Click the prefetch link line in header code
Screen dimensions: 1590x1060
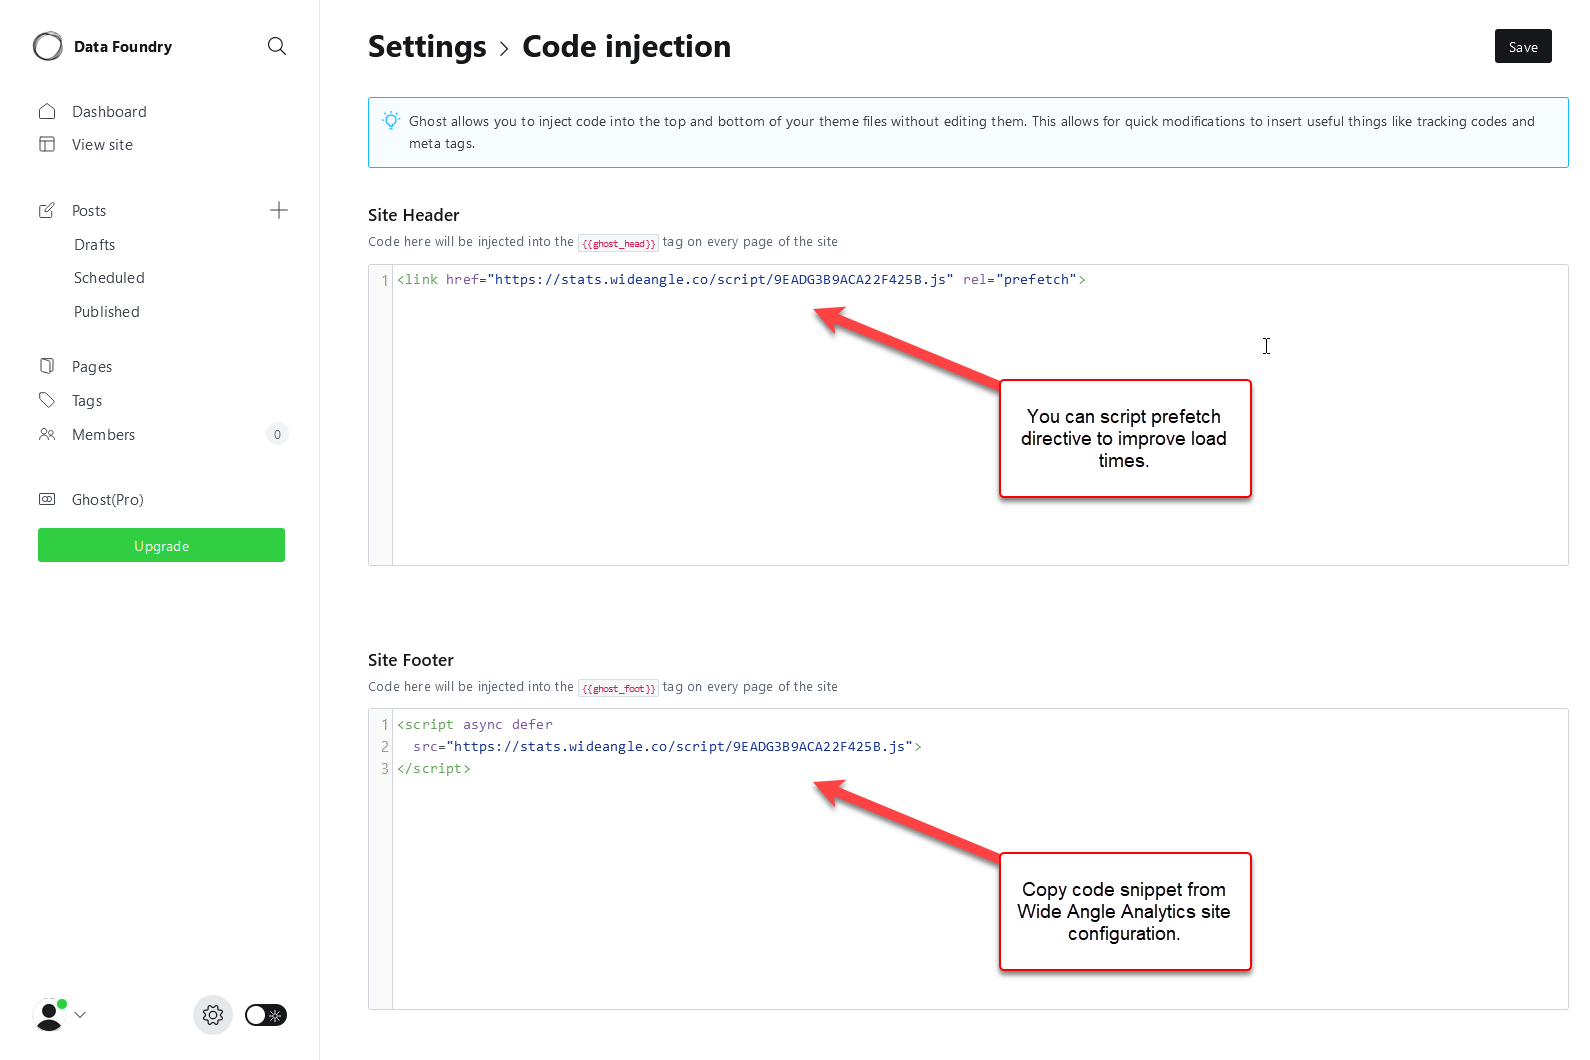[x=741, y=280]
